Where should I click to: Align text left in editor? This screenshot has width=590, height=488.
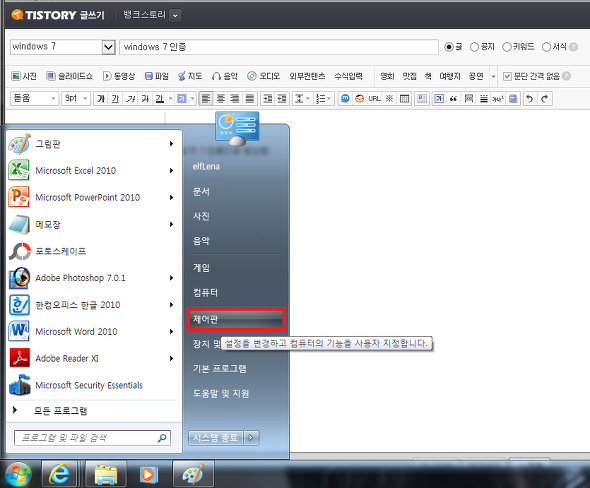coord(205,99)
